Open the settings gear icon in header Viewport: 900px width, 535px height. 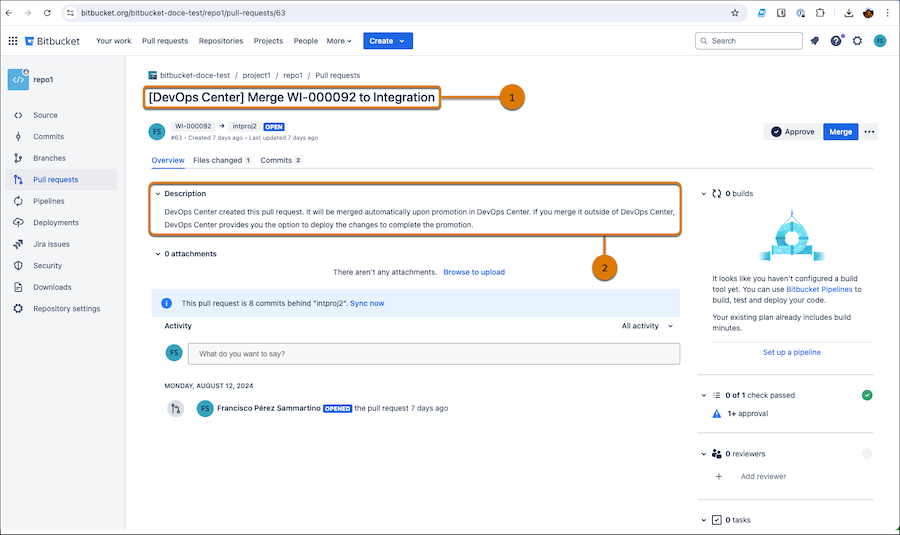point(858,41)
